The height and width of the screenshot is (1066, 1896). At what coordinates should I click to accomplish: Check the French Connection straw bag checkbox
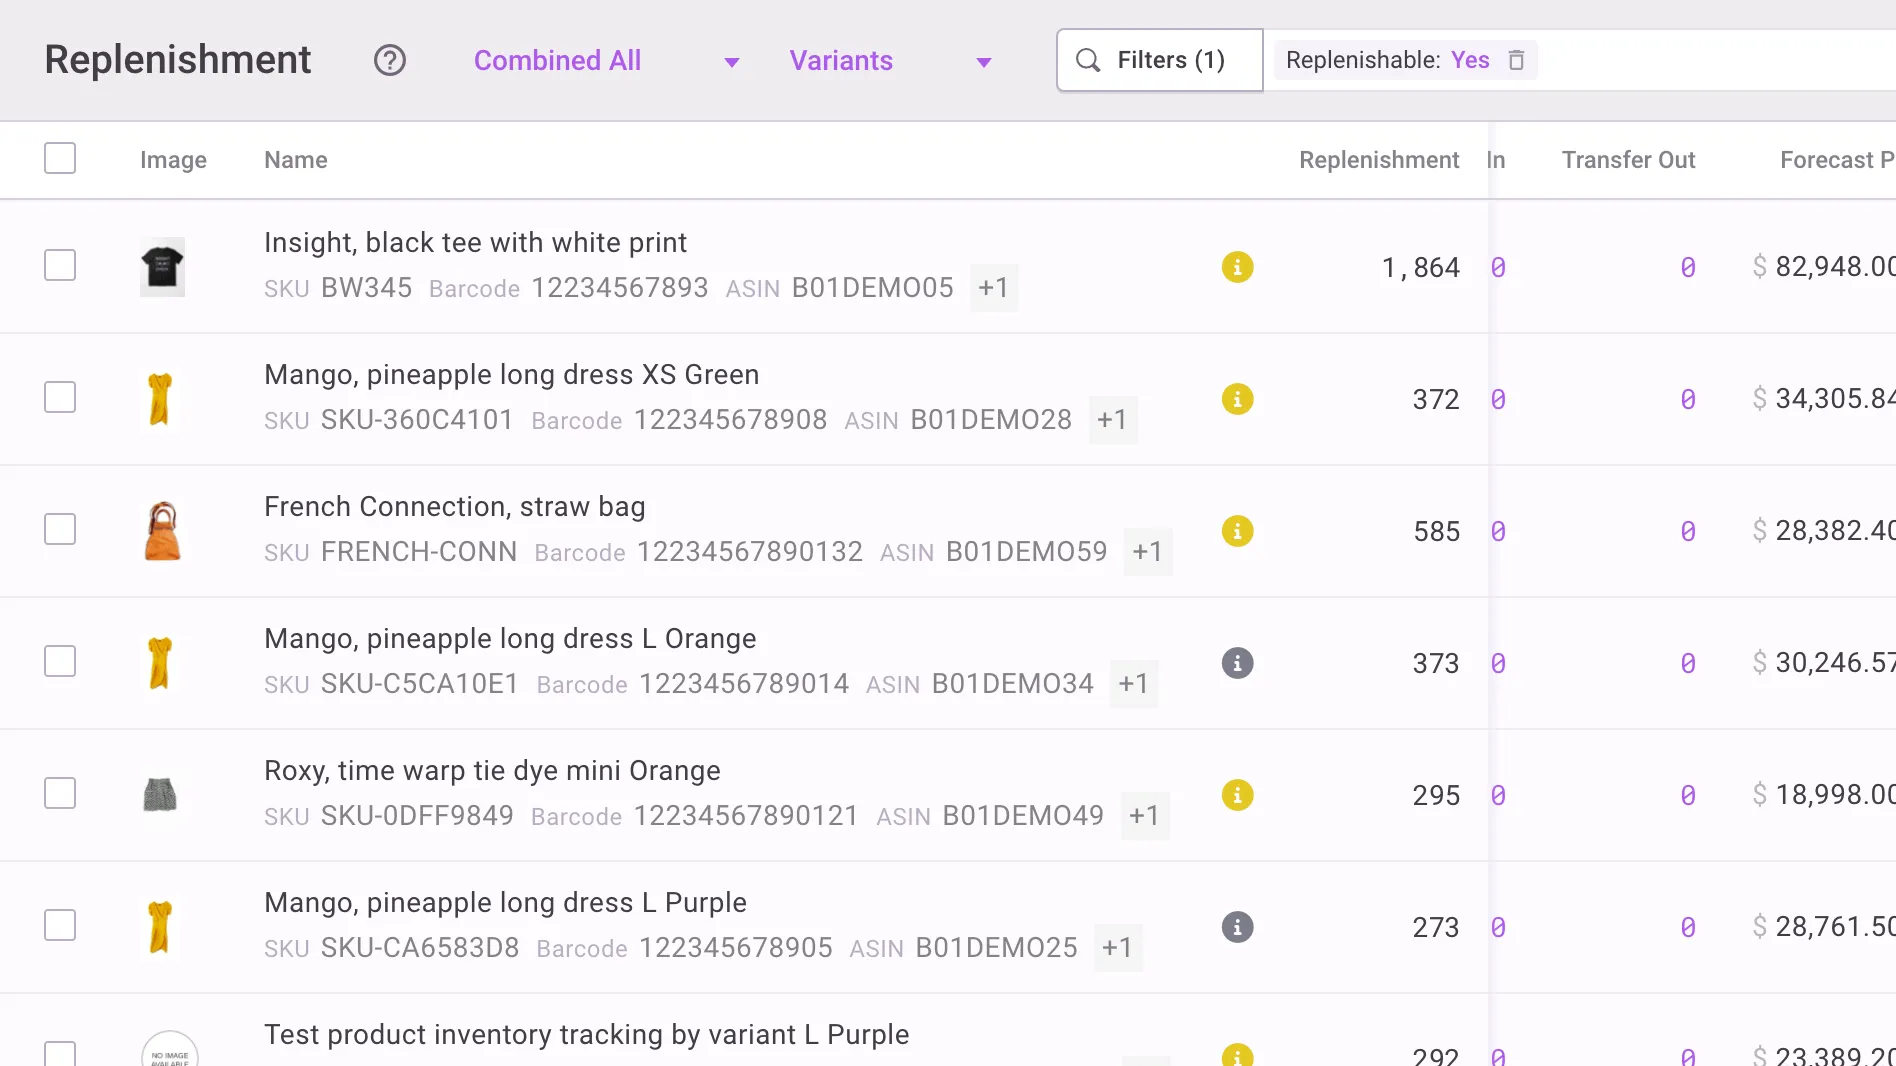click(59, 529)
